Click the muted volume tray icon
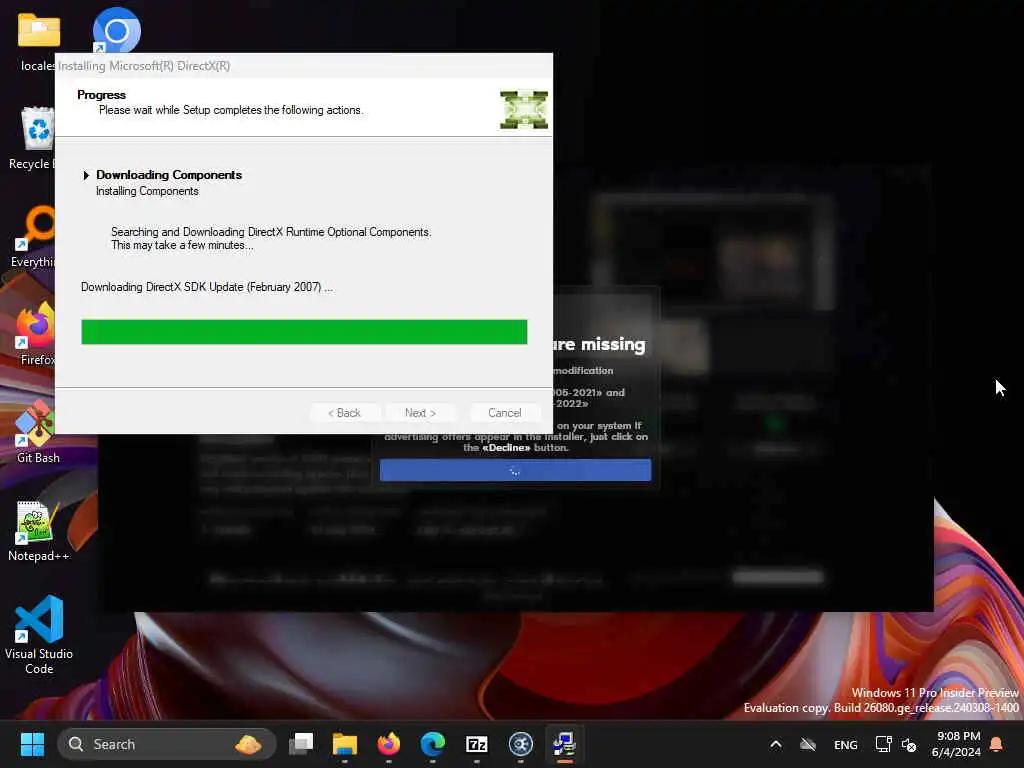This screenshot has width=1024, height=768. click(x=908, y=744)
